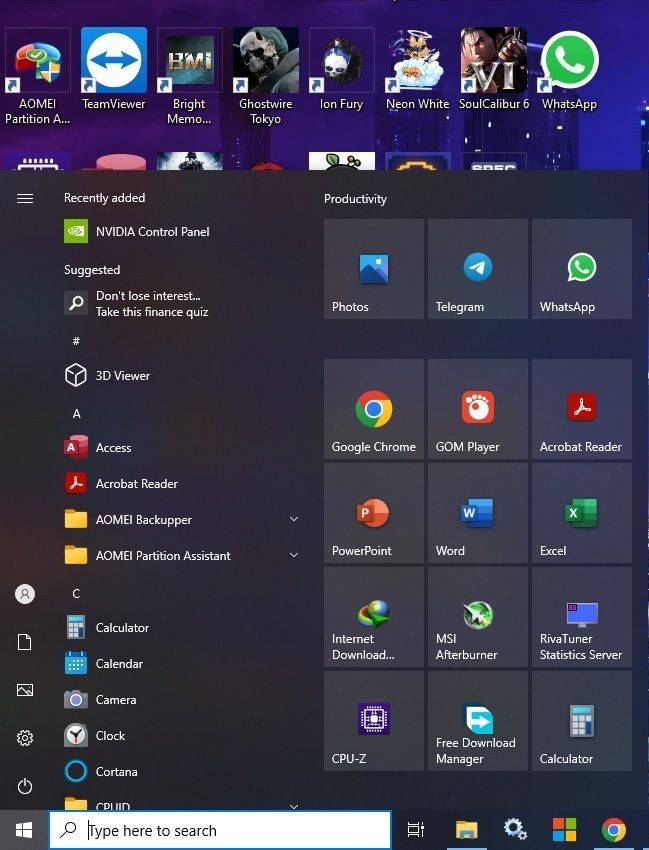The height and width of the screenshot is (850, 649).
Task: Select the SoulCalibur 6 desktop shortcut
Action: [494, 69]
